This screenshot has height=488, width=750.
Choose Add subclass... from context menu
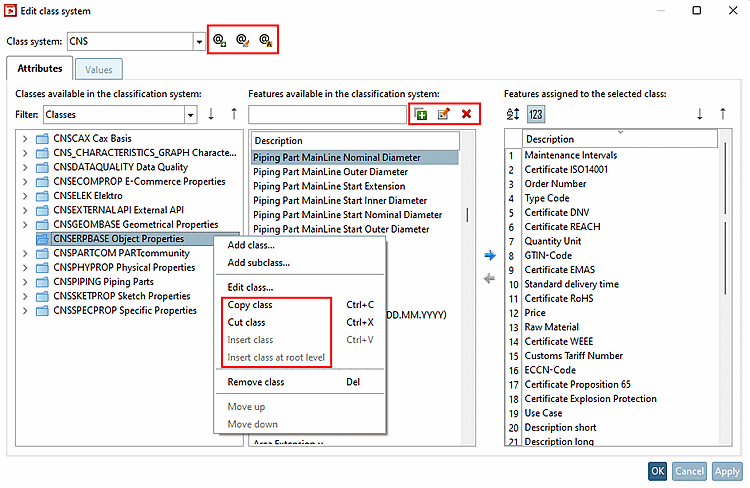pyautogui.click(x=258, y=263)
